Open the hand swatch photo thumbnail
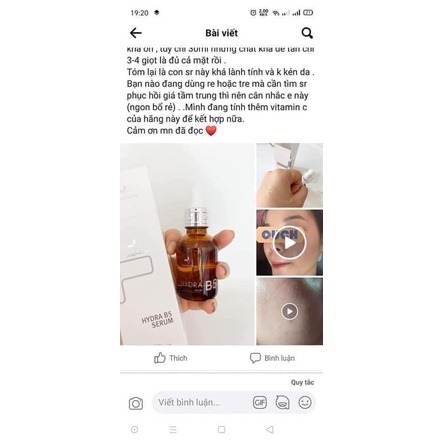Screen dimensions: 442x442 click(x=289, y=175)
